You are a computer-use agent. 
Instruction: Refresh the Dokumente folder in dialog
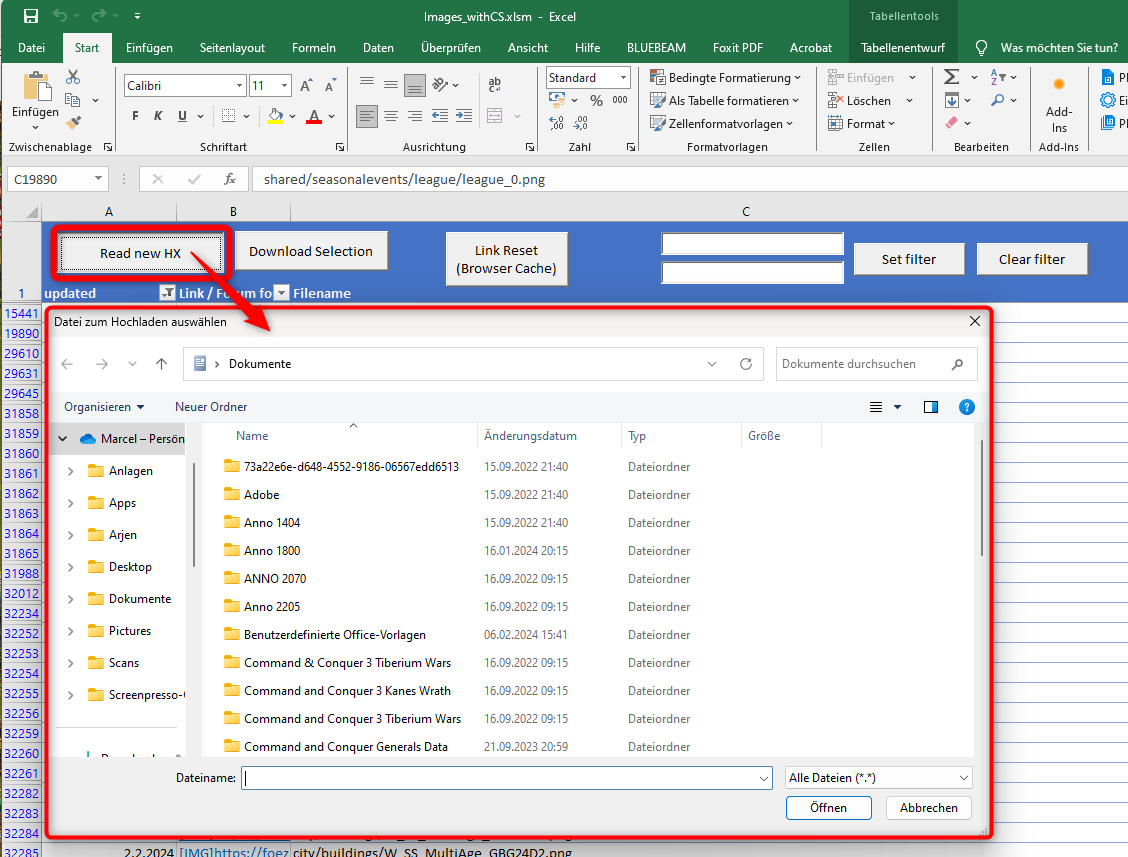click(x=745, y=364)
